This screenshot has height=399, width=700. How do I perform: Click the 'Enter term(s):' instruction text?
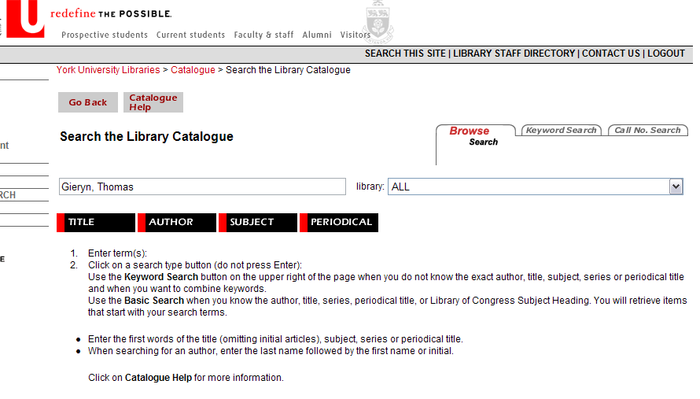pyautogui.click(x=117, y=254)
